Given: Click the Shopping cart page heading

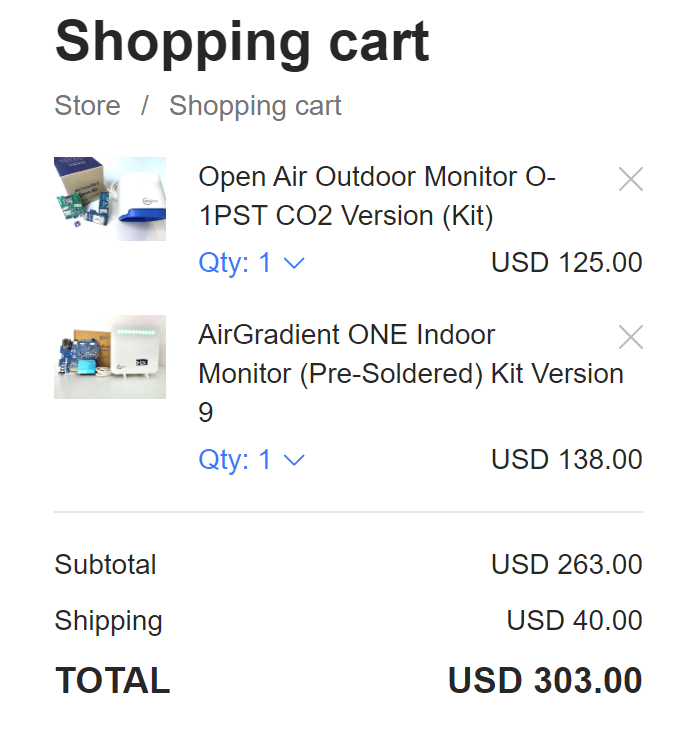Looking at the screenshot, I should point(242,43).
